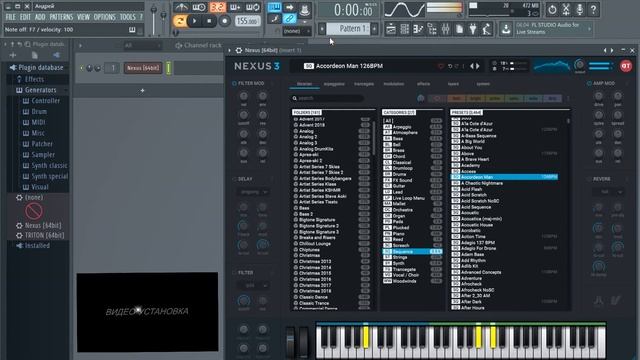Open the File menu
The image size is (640, 360).
11,17
